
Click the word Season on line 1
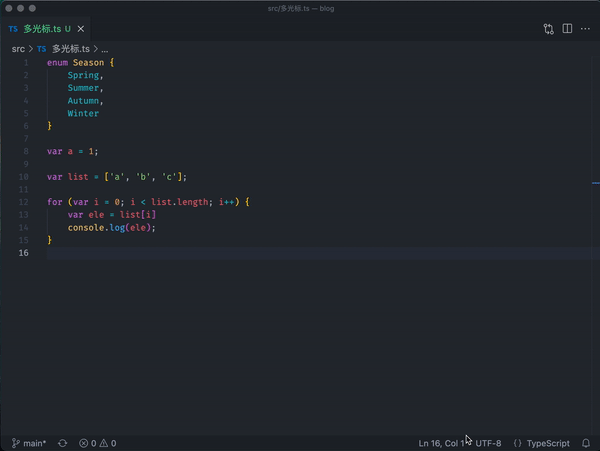[88, 62]
